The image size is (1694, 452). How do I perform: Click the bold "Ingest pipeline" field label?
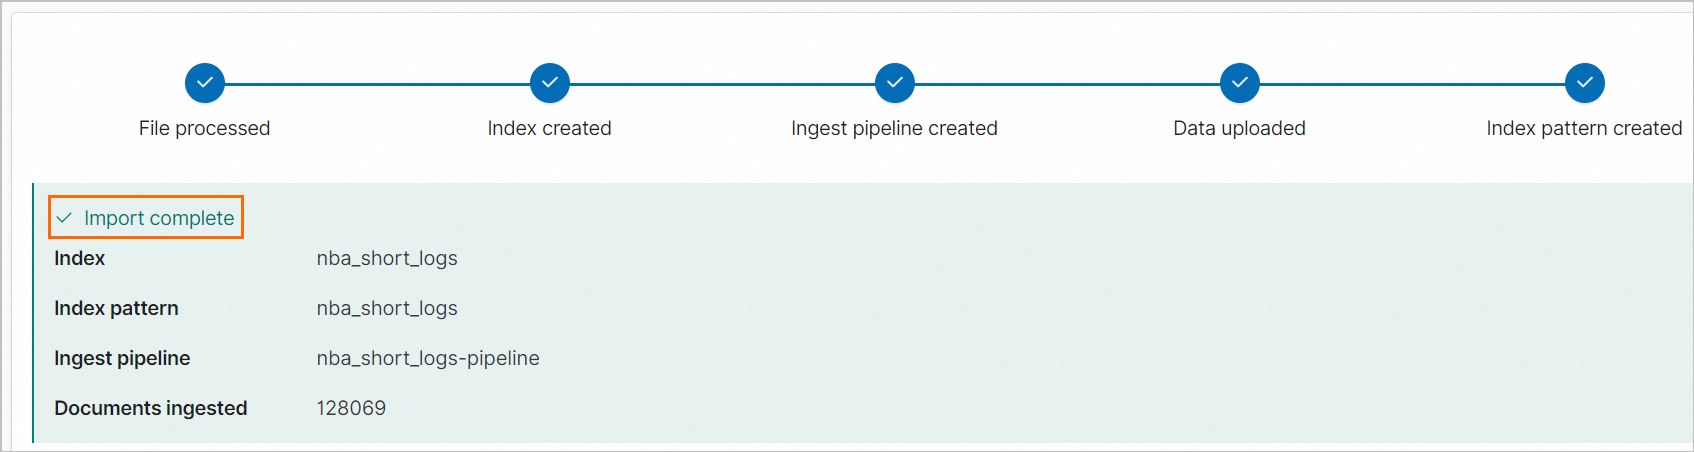pos(122,358)
